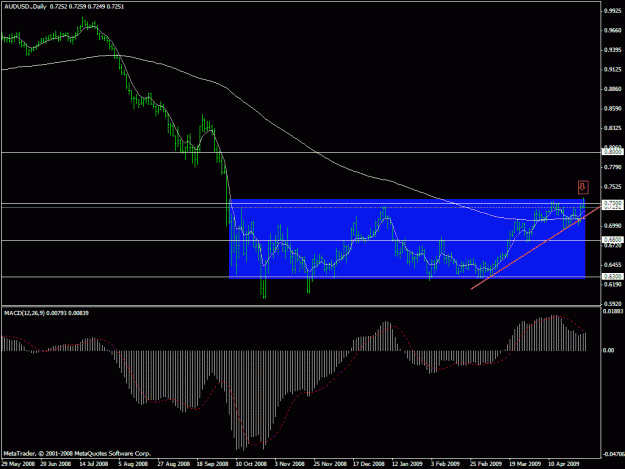Click the 0.7790 price scale value
Image resolution: width=625 pixels, height=469 pixels.
(613, 167)
